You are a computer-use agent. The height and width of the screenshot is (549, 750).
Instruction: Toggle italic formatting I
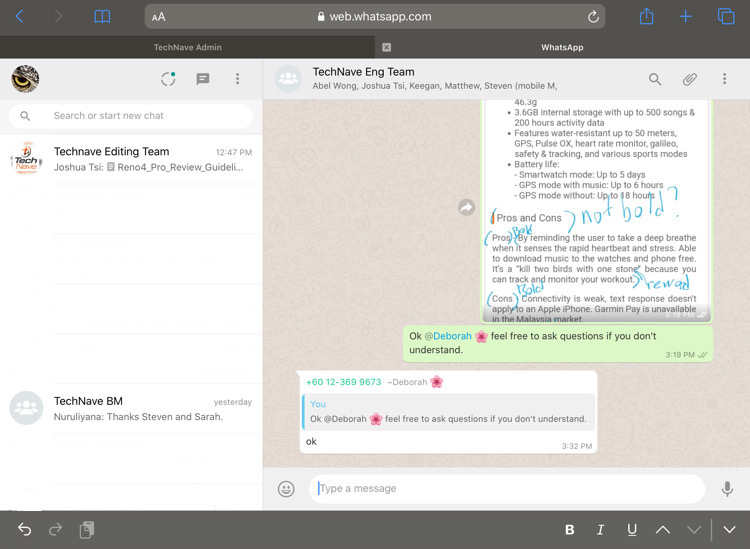coord(600,529)
